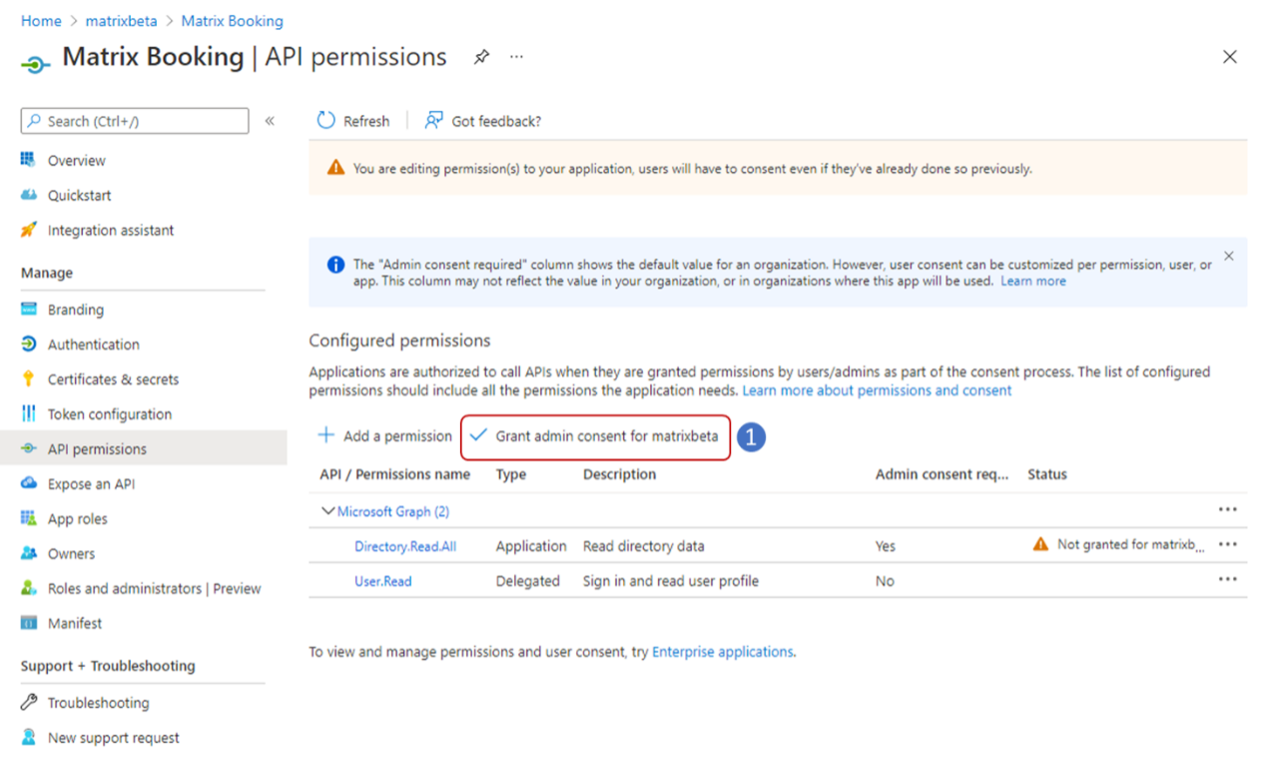Close the API permissions blade
This screenshot has width=1271, height=760.
tap(1230, 57)
